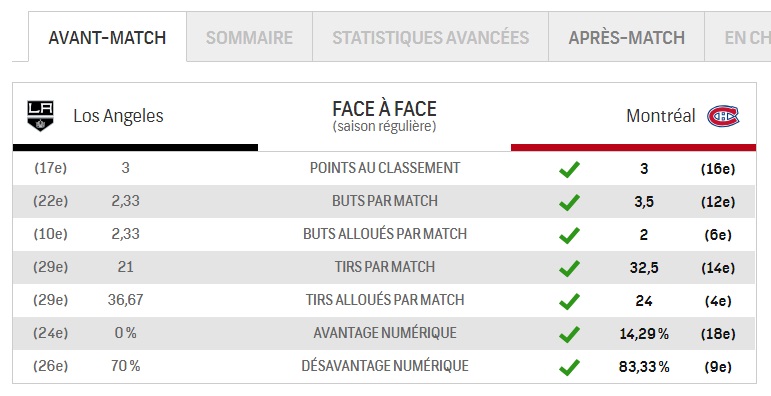This screenshot has width=771, height=396.
Task: Click the Los Angeles Kings logo
Action: [x=40, y=116]
